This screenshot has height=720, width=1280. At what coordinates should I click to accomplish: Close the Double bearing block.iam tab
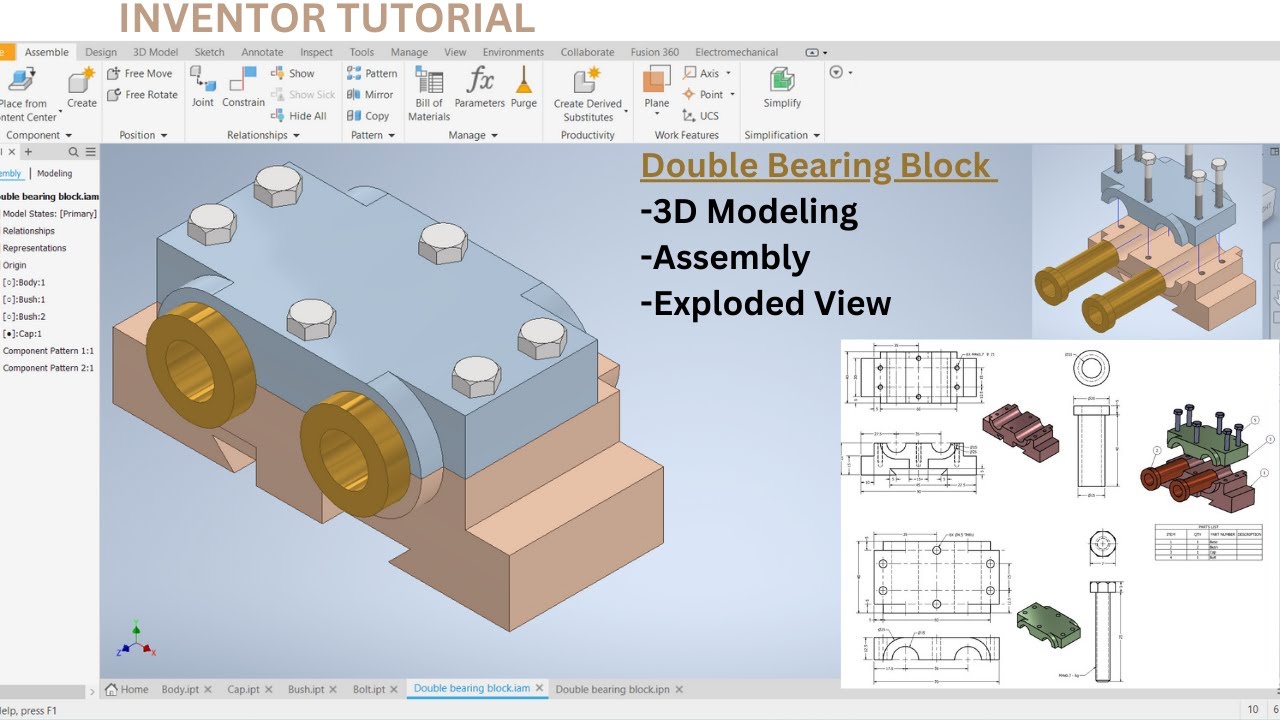(x=540, y=688)
